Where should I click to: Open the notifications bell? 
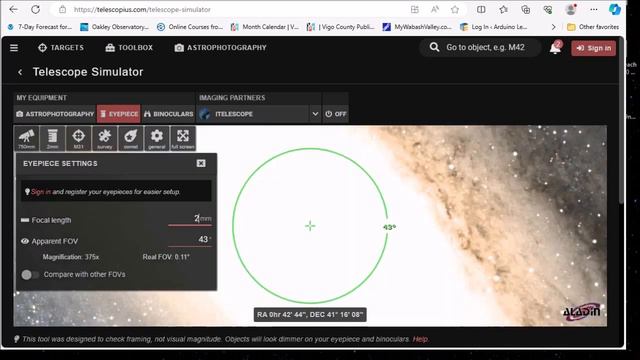pos(555,48)
